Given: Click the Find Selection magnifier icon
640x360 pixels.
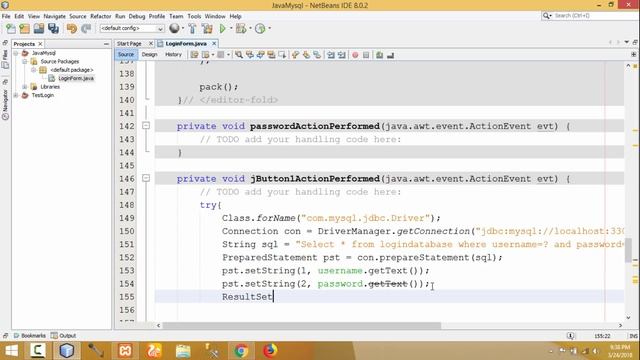Looking at the screenshot, I should click(239, 55).
